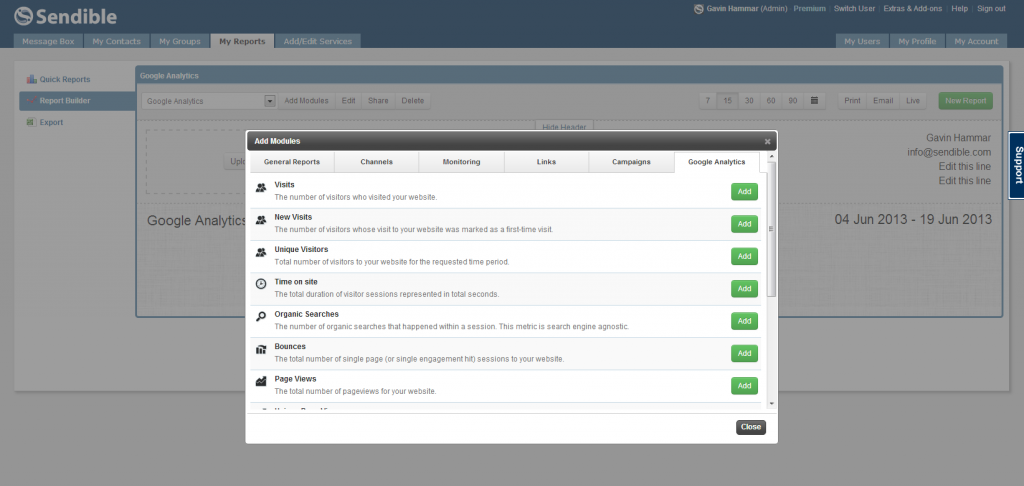Add the Organic Searches module
The image size is (1024, 486).
pos(744,321)
